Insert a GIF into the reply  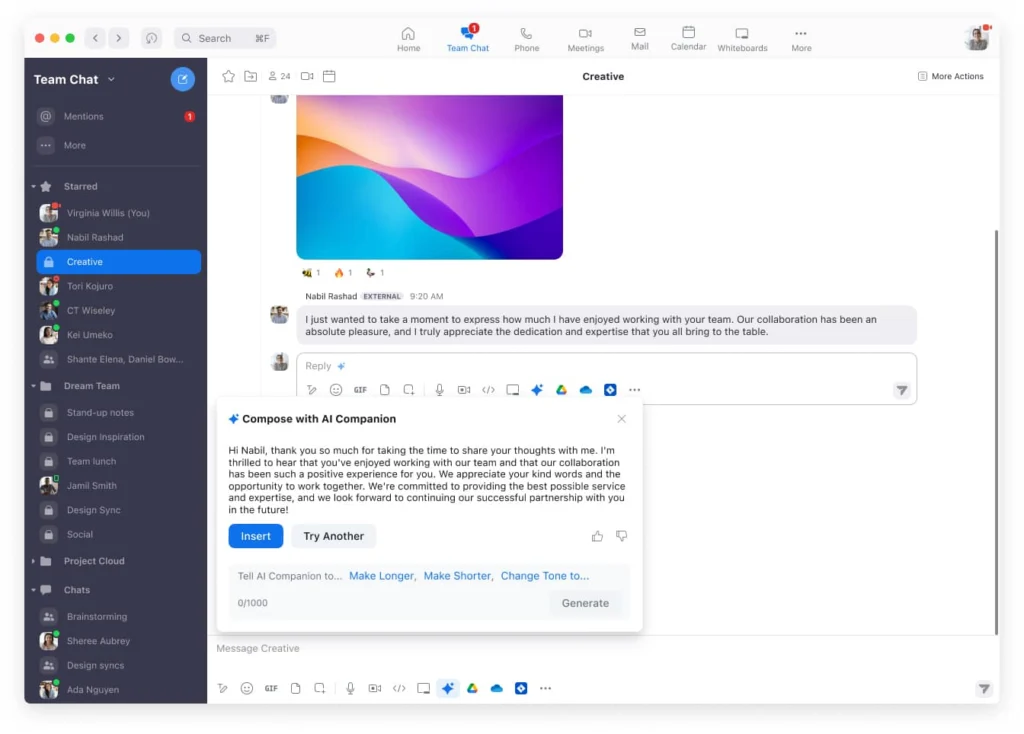pos(360,390)
